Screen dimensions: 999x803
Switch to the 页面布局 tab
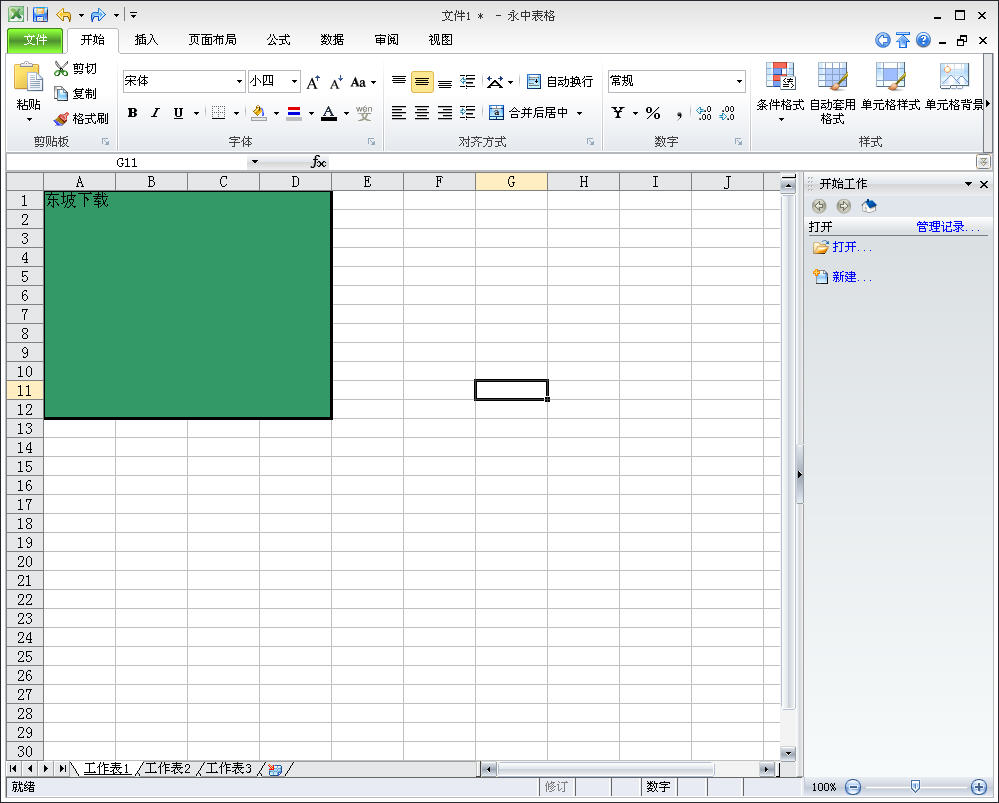(212, 40)
